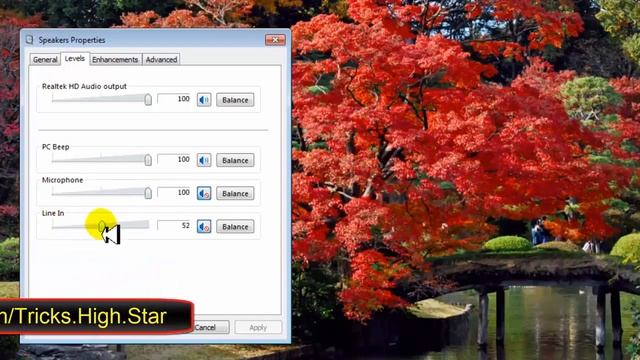Select the Levels tab

pyautogui.click(x=75, y=59)
